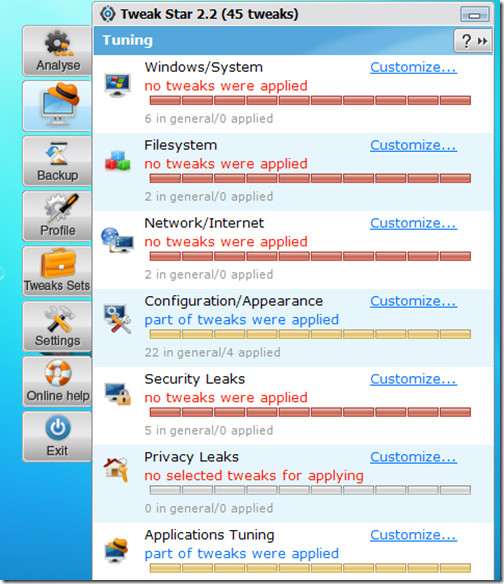Viewport: 504px width, 584px height.
Task: Click Windows/System 'no tweaks were applied' status
Action: click(226, 86)
